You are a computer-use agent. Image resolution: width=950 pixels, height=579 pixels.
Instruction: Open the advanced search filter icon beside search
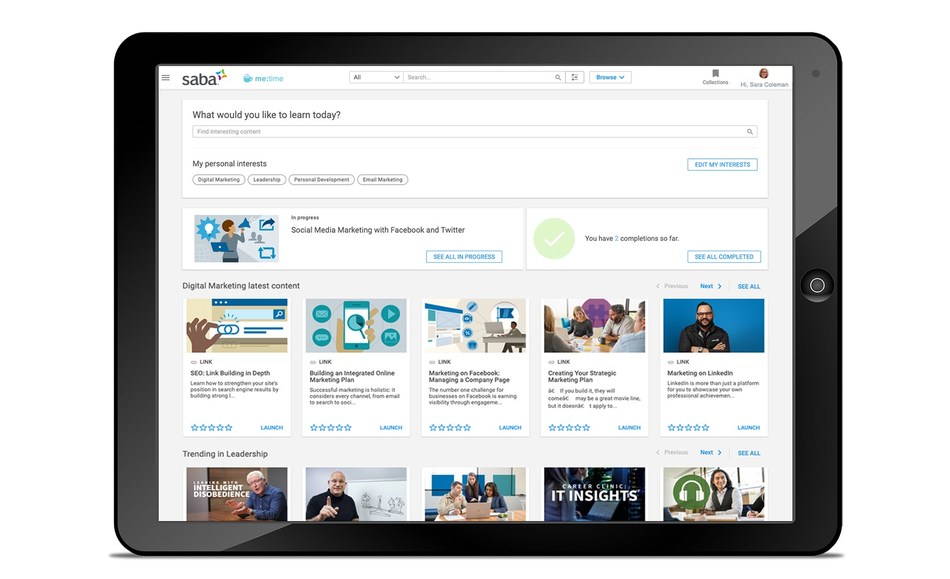(x=574, y=77)
